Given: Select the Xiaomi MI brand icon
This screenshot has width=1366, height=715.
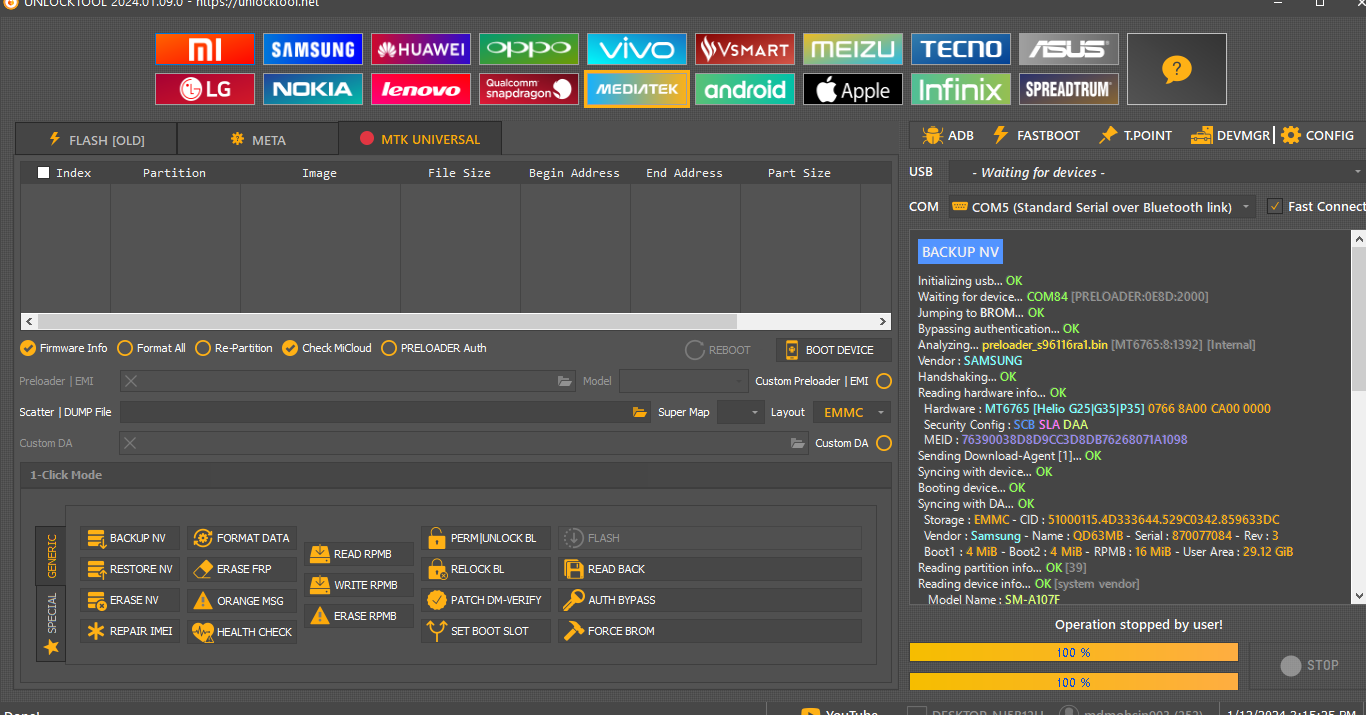Looking at the screenshot, I should 205,49.
